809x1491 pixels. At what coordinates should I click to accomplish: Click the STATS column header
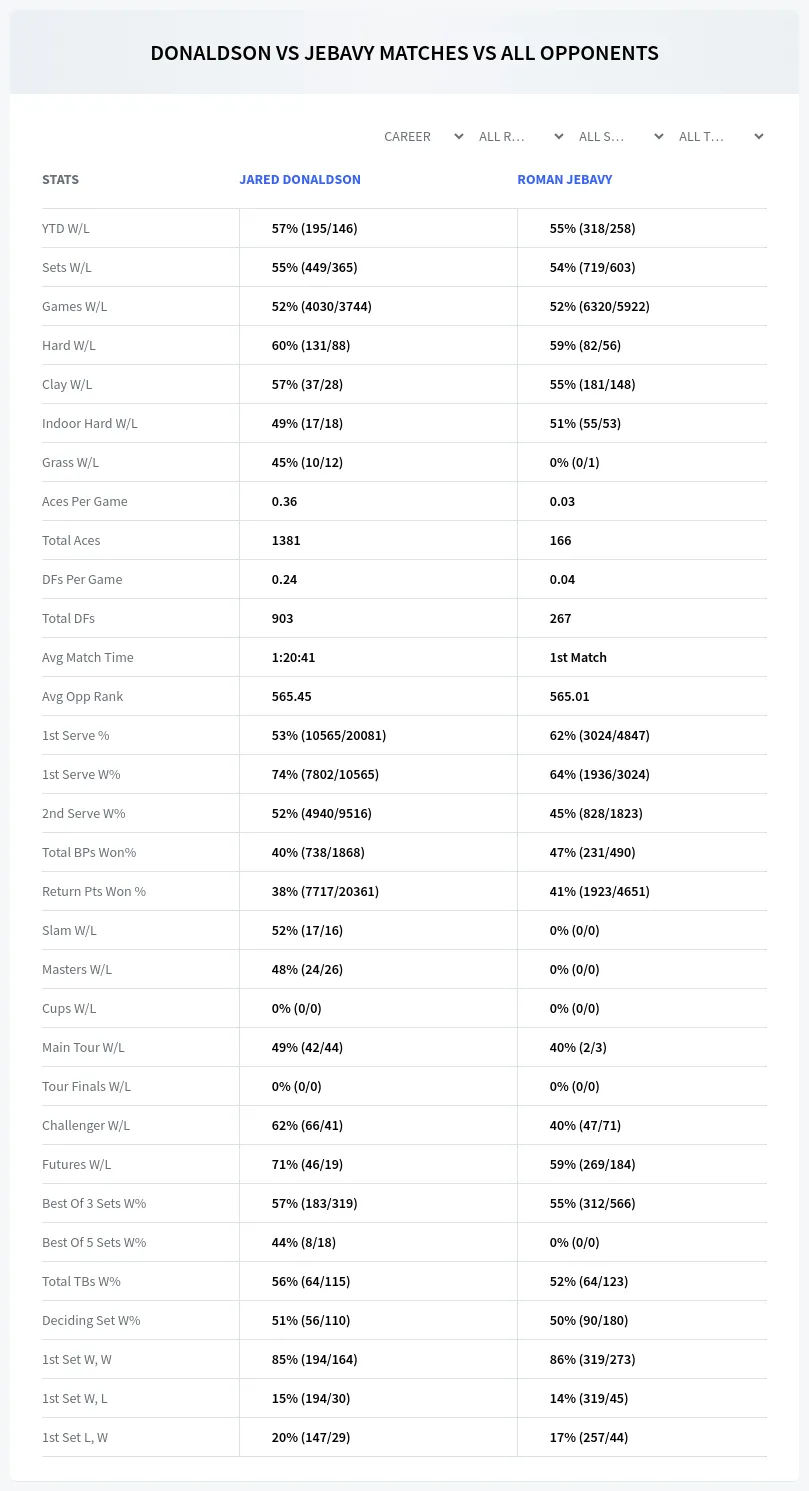pyautogui.click(x=60, y=180)
